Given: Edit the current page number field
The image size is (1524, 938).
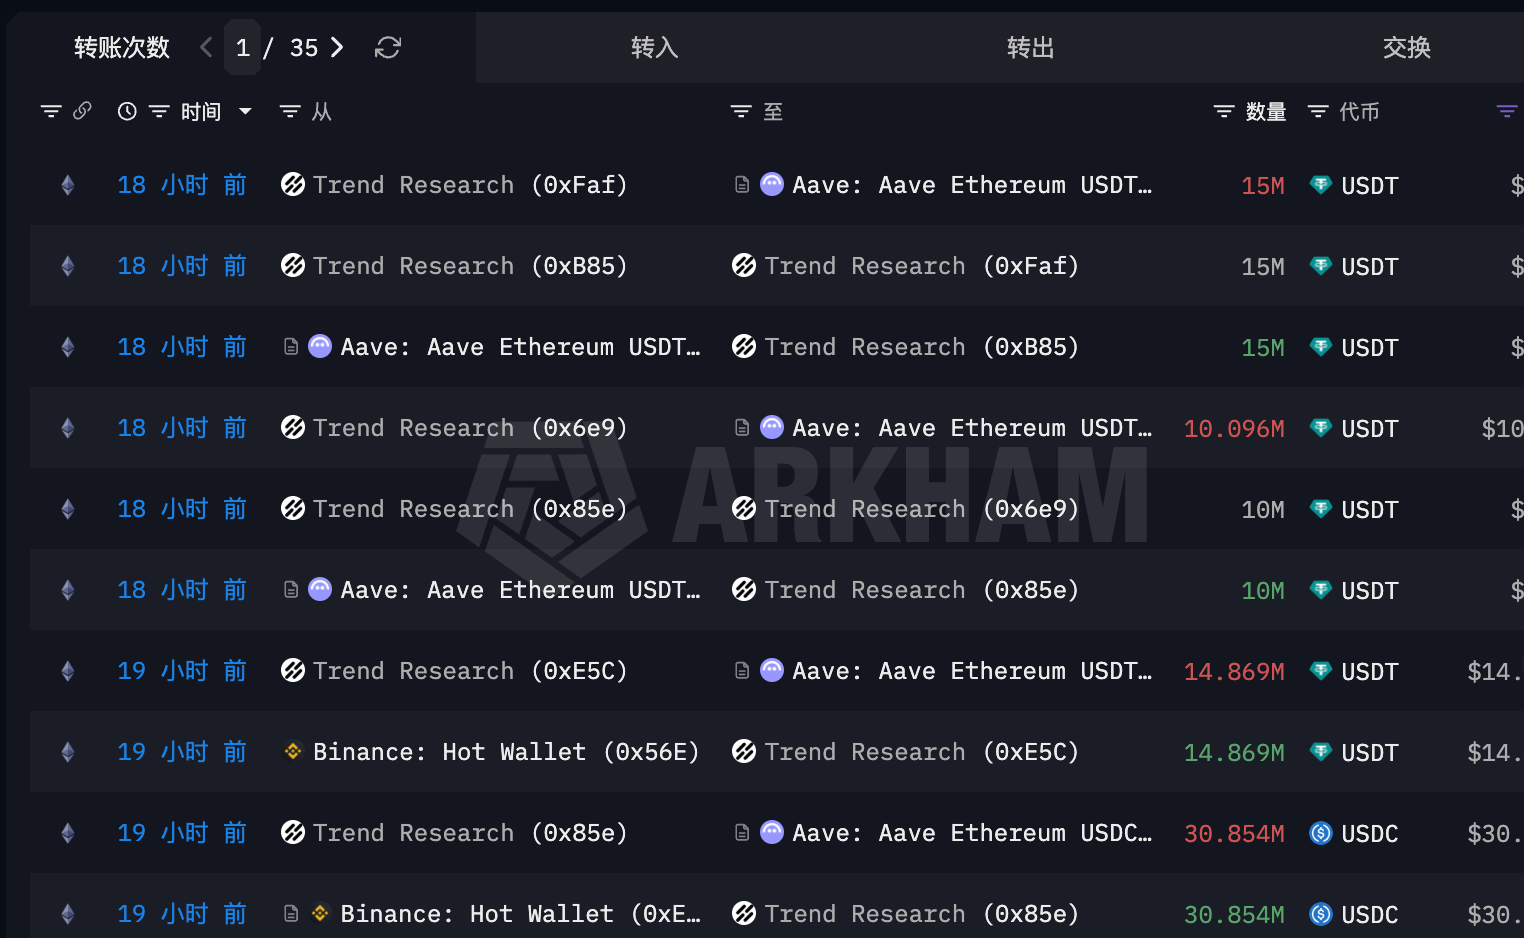Looking at the screenshot, I should tap(242, 47).
